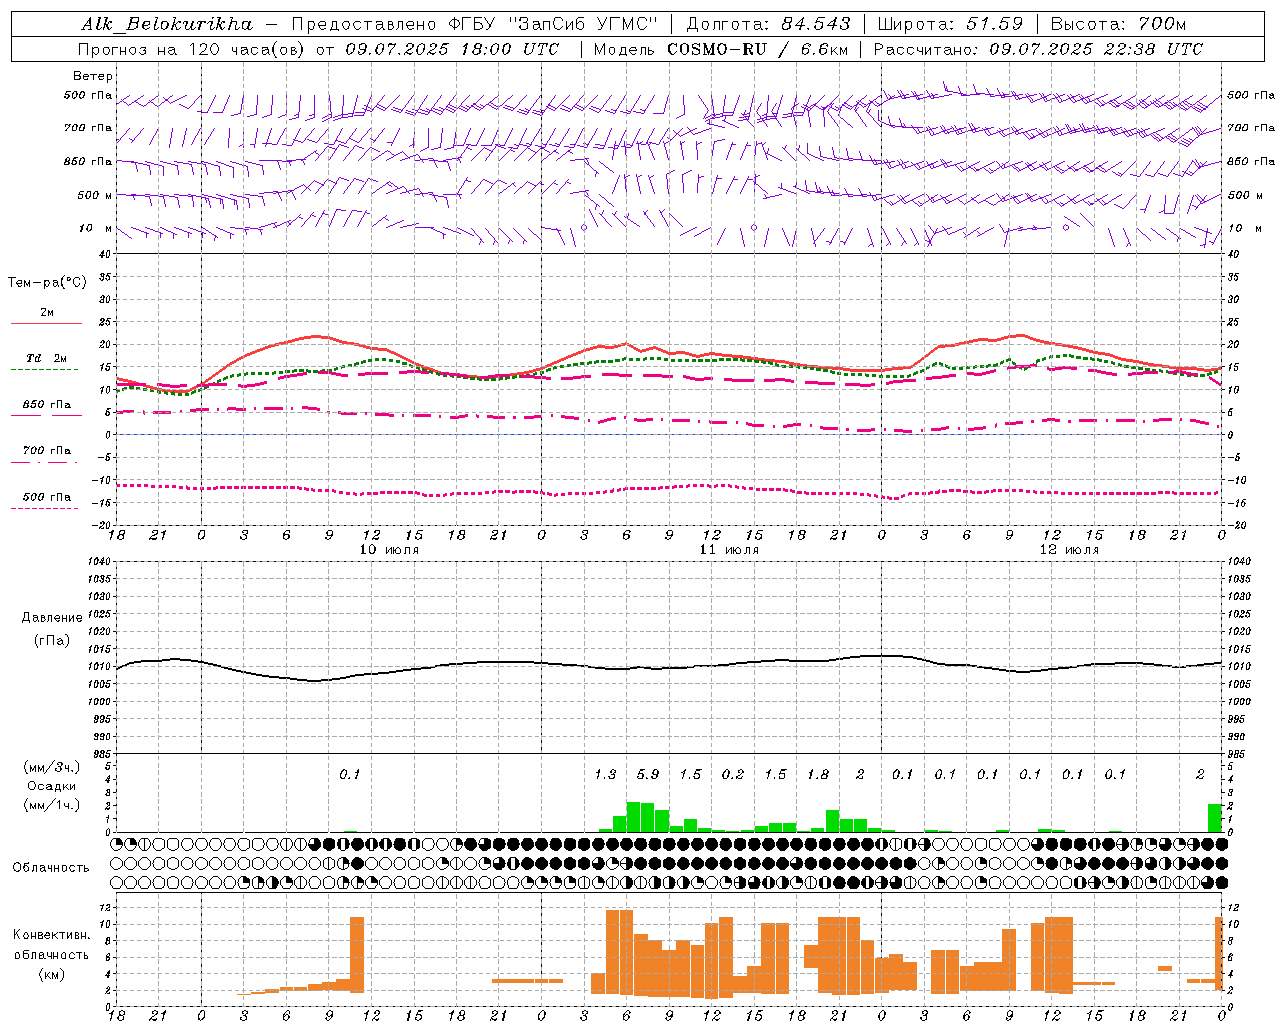Click the longitude value Долгота: 84.543
The image size is (1280, 1024).
point(769,24)
